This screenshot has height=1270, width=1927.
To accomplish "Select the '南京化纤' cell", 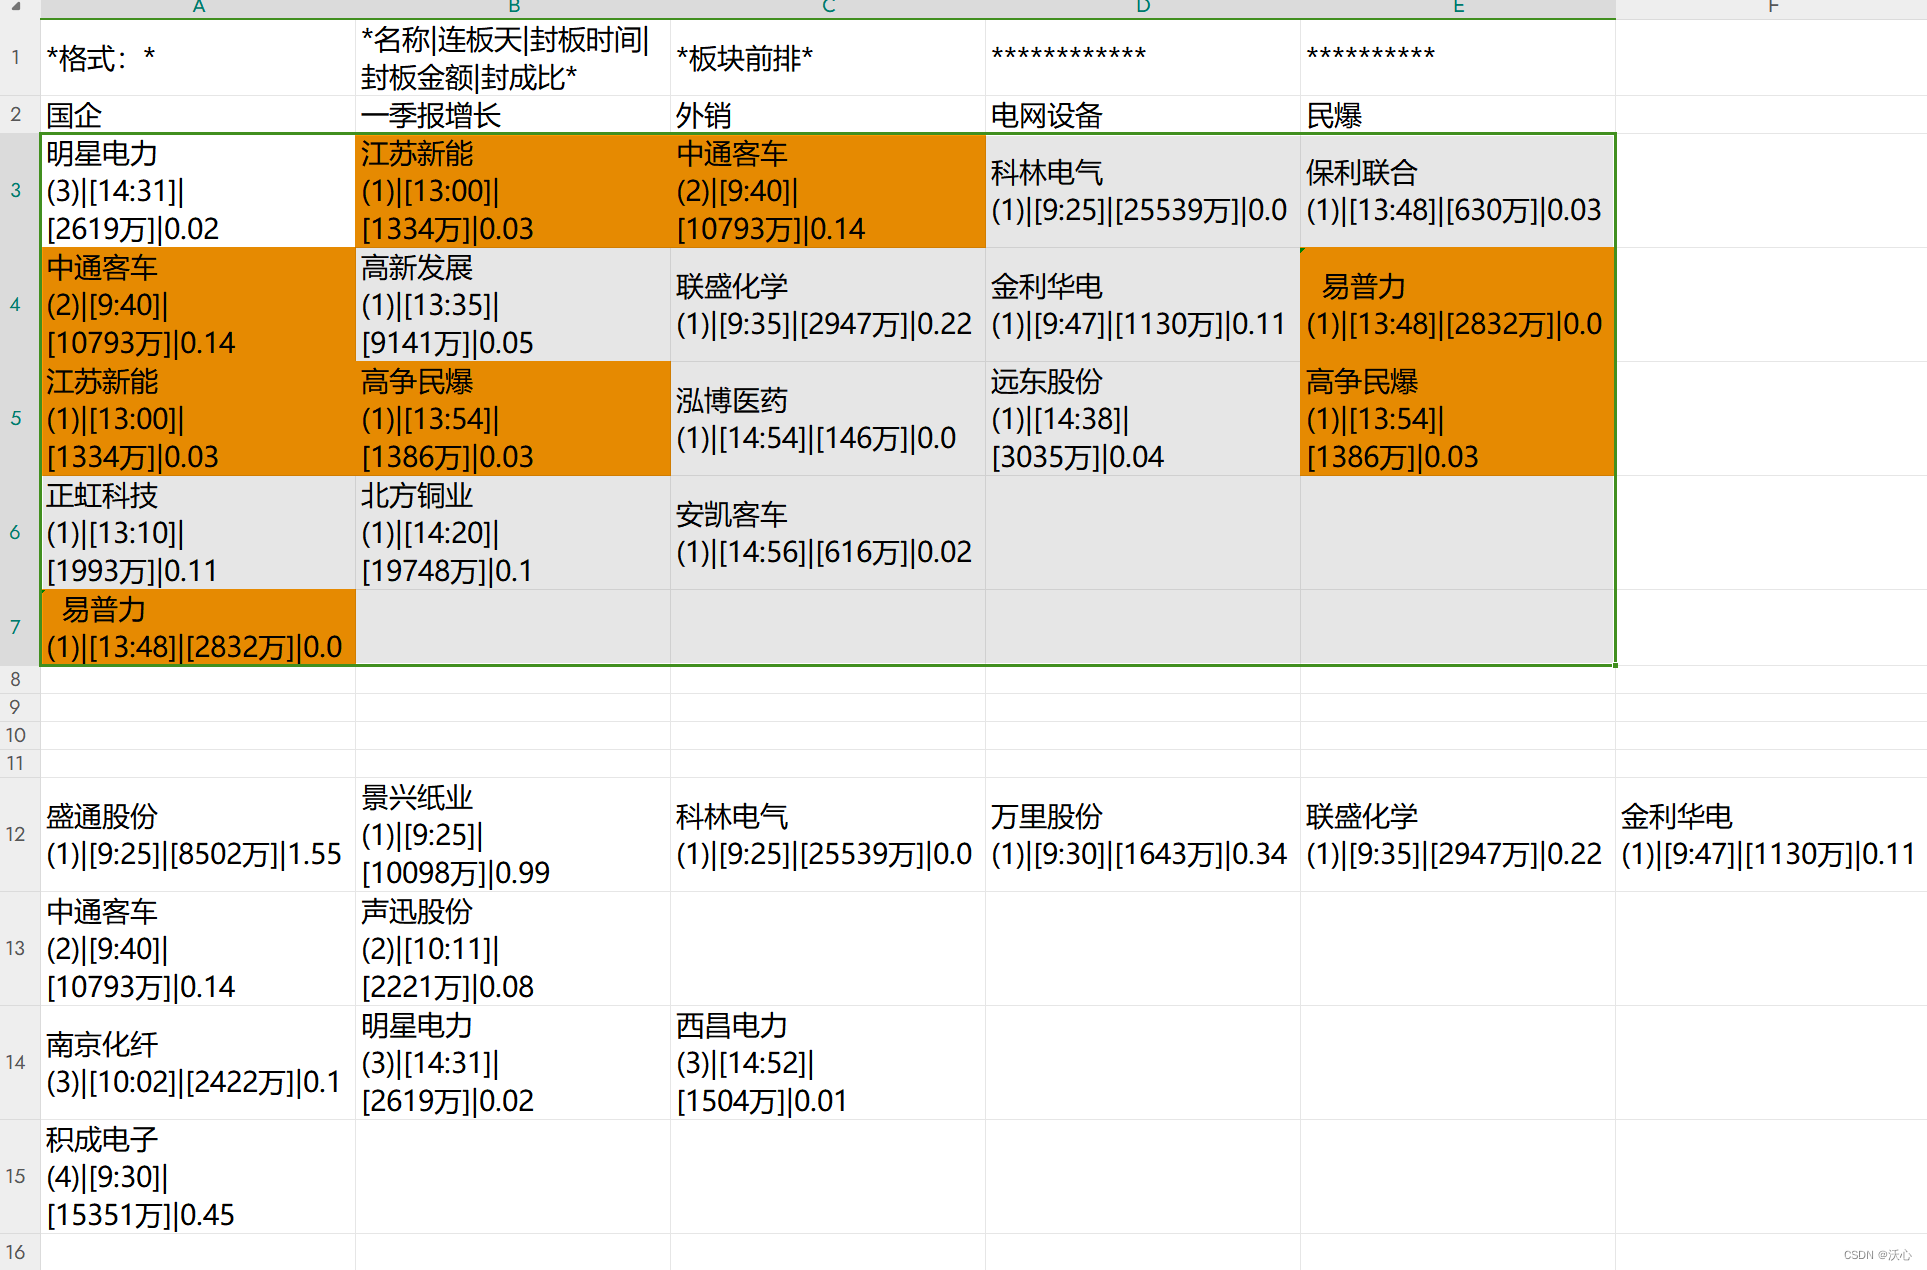I will tap(198, 1063).
